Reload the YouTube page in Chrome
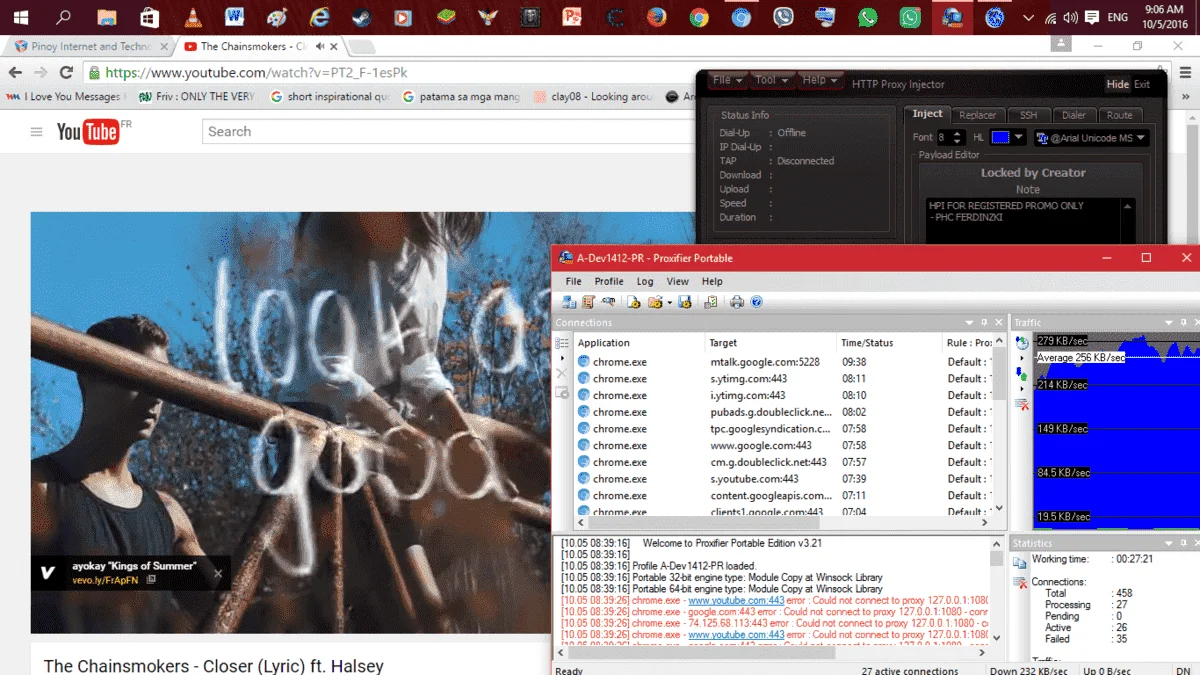 point(66,72)
